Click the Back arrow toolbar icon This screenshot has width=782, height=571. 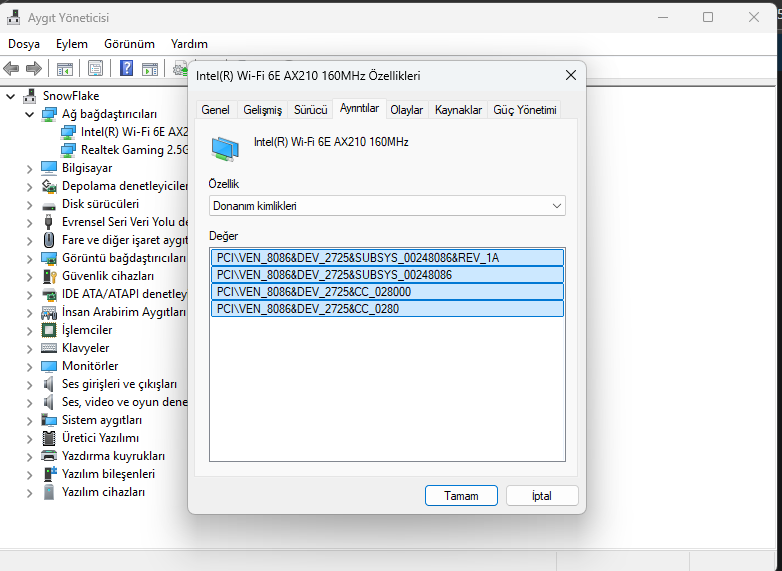(x=11, y=68)
